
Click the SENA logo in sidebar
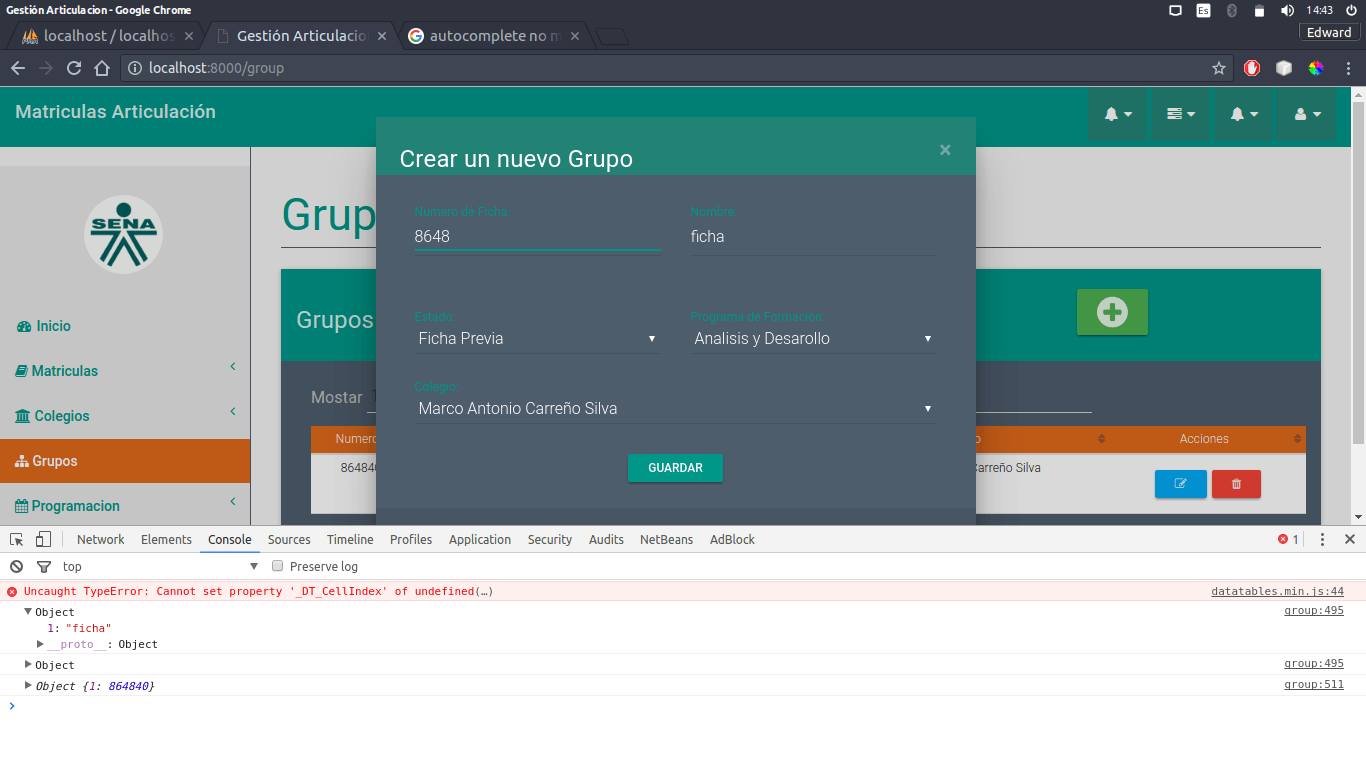(x=123, y=233)
